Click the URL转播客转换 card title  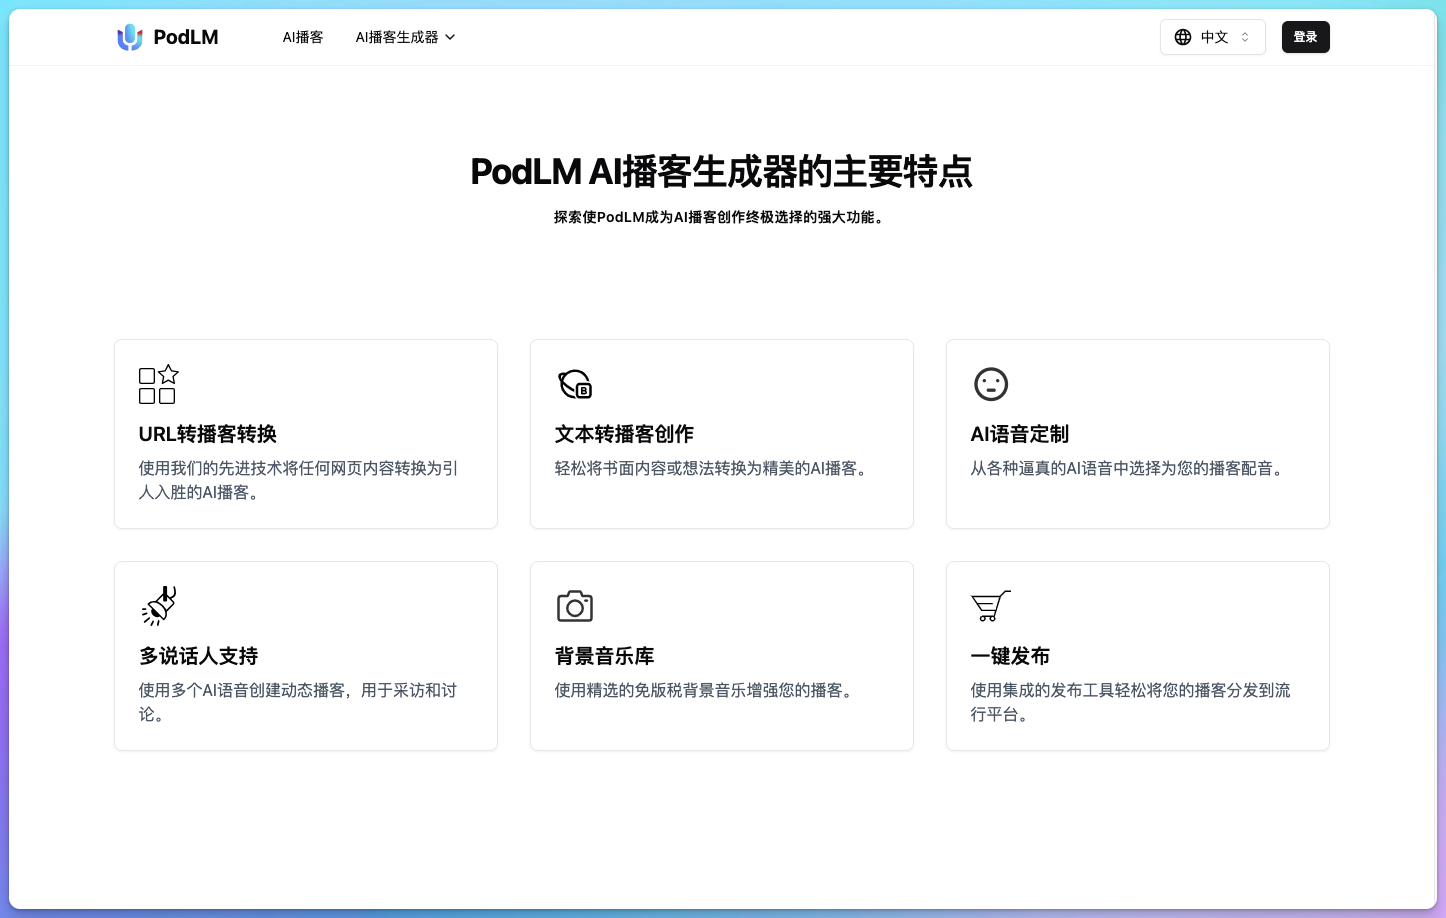208,434
